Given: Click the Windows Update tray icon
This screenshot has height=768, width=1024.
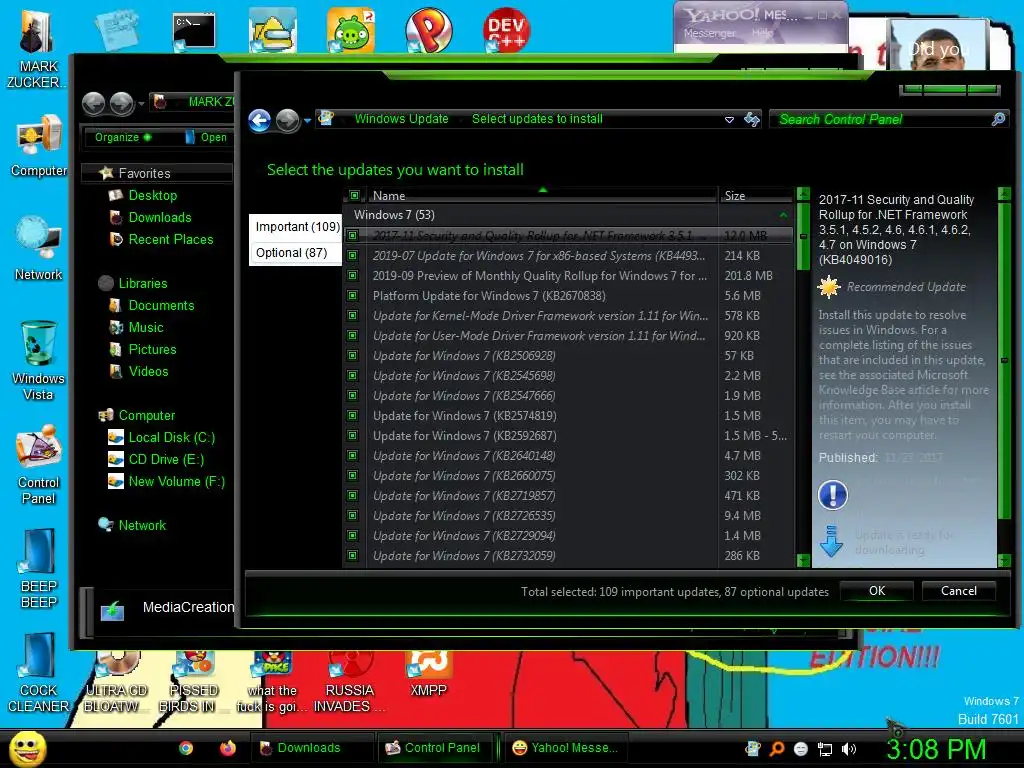Looking at the screenshot, I should click(x=753, y=748).
